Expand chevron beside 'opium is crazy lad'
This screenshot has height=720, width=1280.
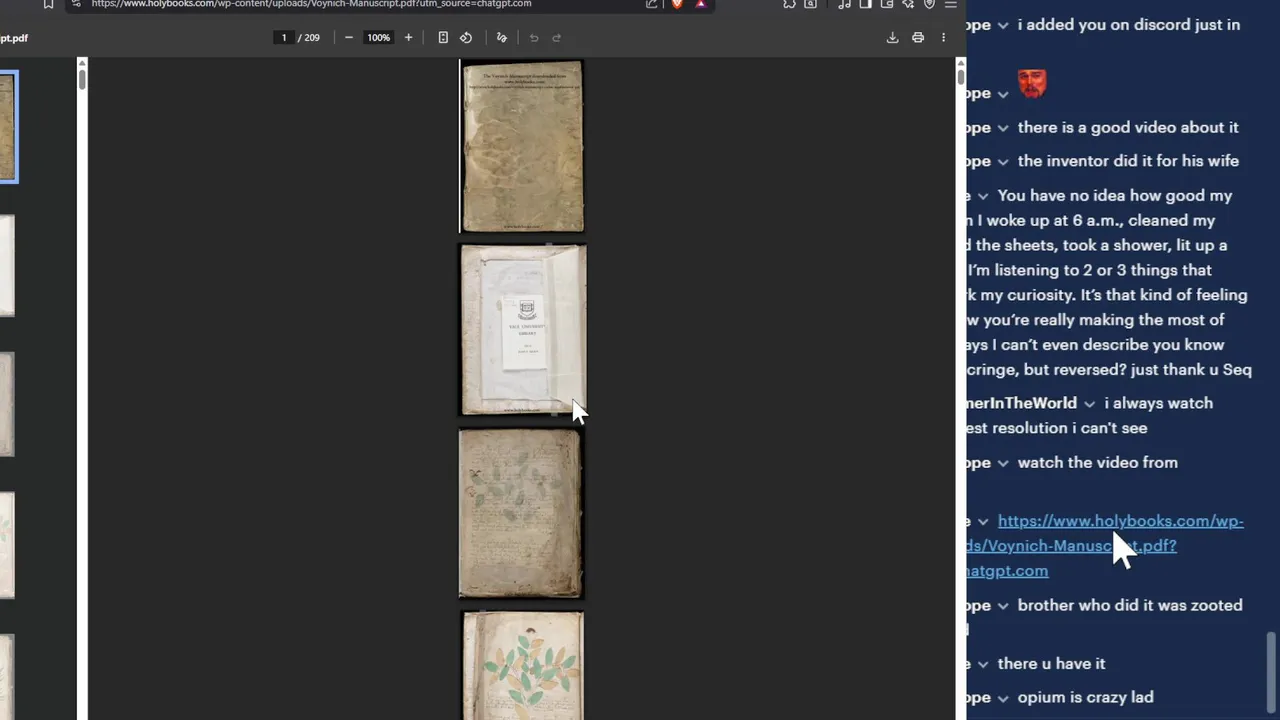click(1003, 698)
